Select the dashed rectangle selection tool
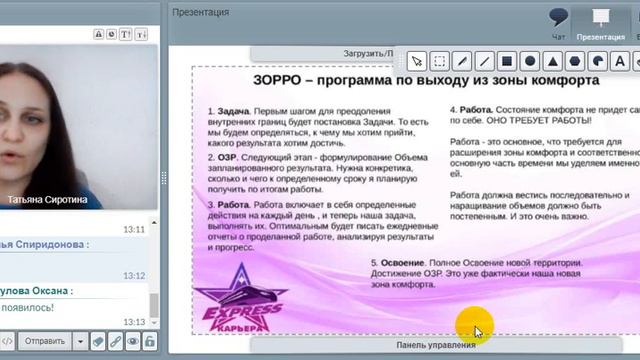Image resolution: width=640 pixels, height=360 pixels. (440, 61)
